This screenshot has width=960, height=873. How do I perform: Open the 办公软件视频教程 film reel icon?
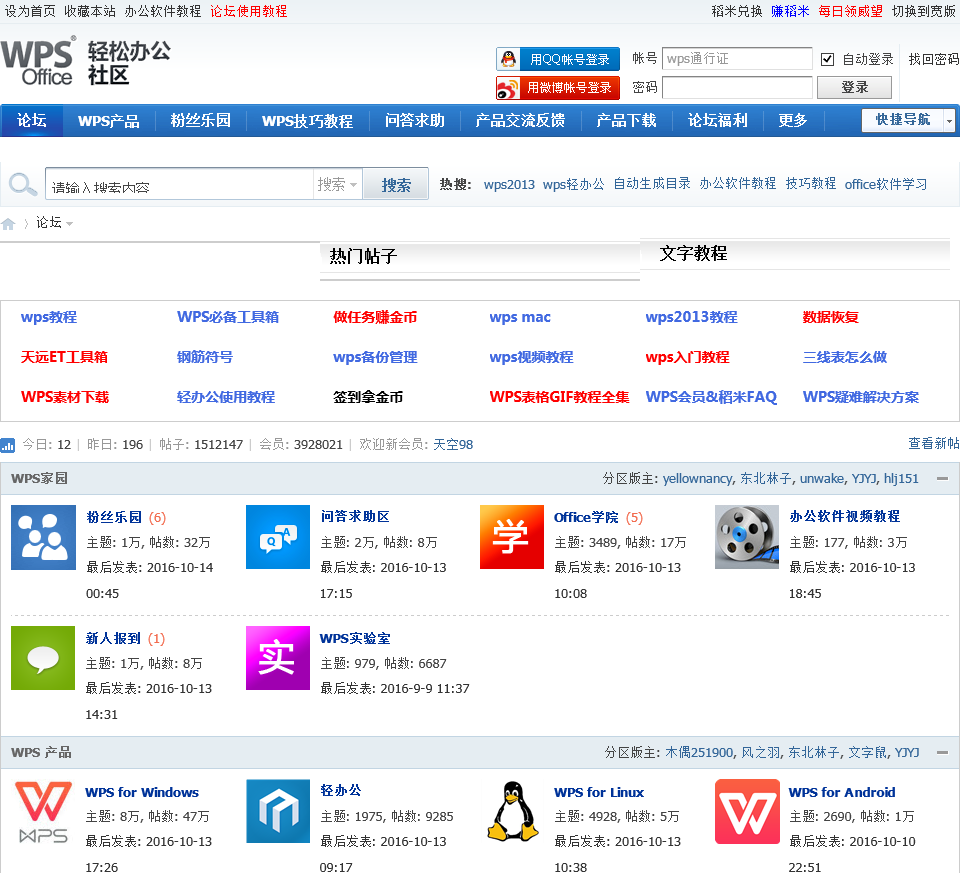tap(747, 537)
